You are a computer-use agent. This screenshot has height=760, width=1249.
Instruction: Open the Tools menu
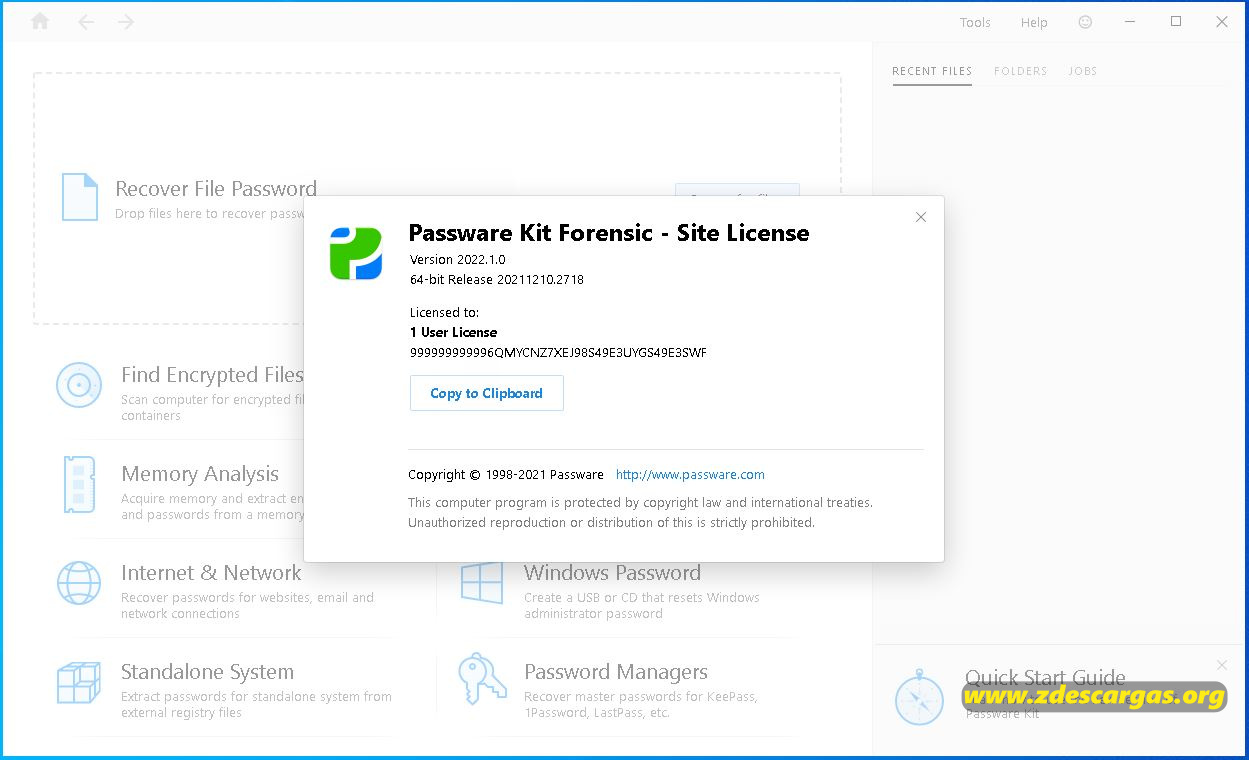[975, 22]
